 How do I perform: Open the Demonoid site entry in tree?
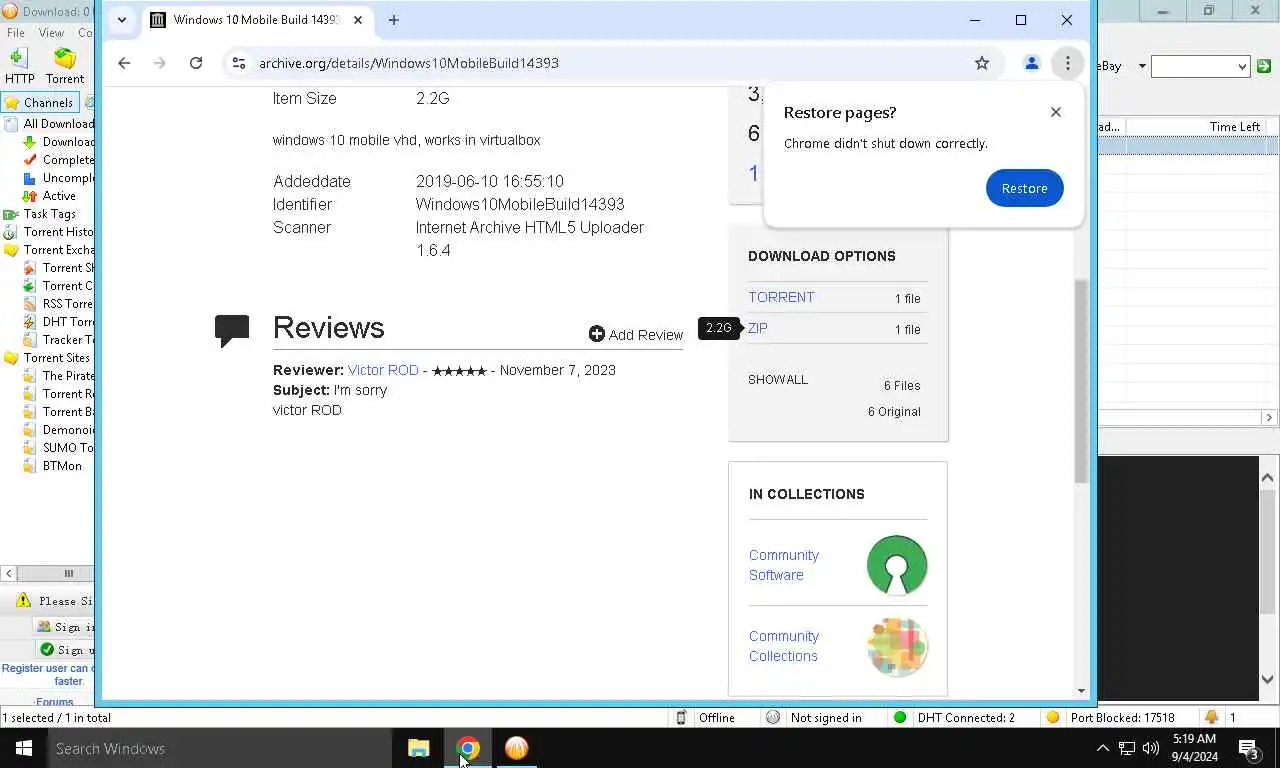pyautogui.click(x=68, y=430)
